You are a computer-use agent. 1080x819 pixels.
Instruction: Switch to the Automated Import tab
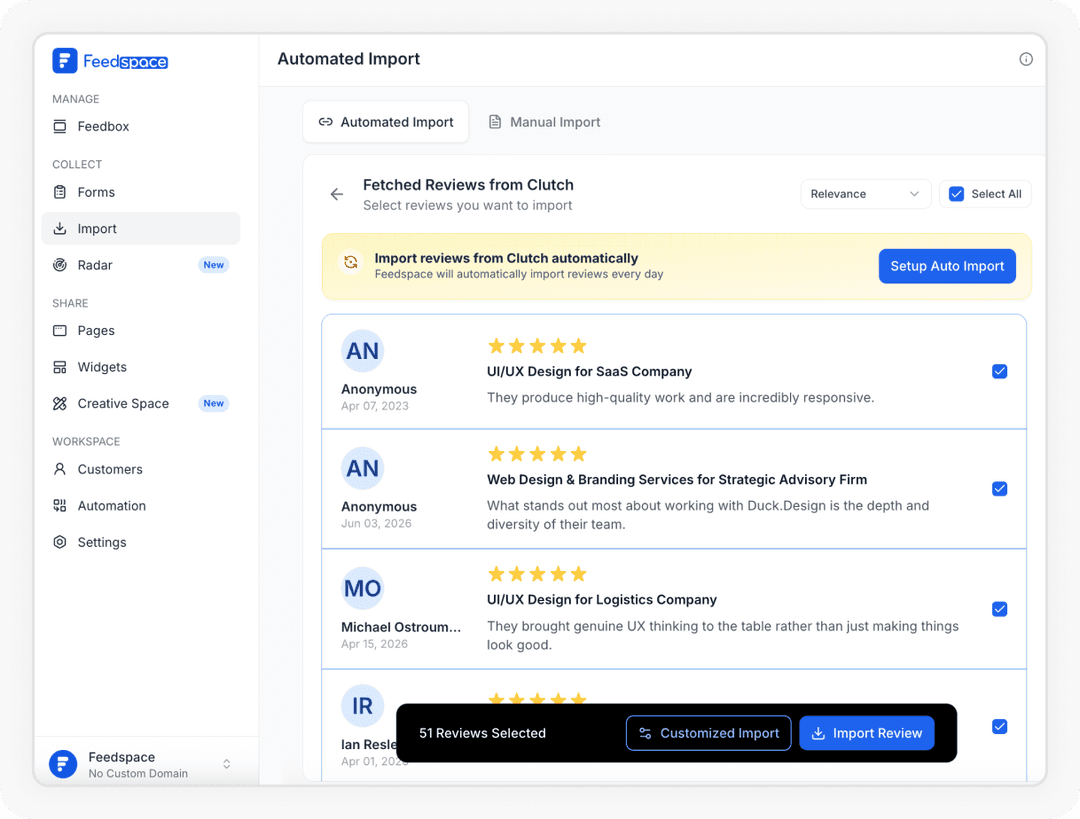(386, 122)
